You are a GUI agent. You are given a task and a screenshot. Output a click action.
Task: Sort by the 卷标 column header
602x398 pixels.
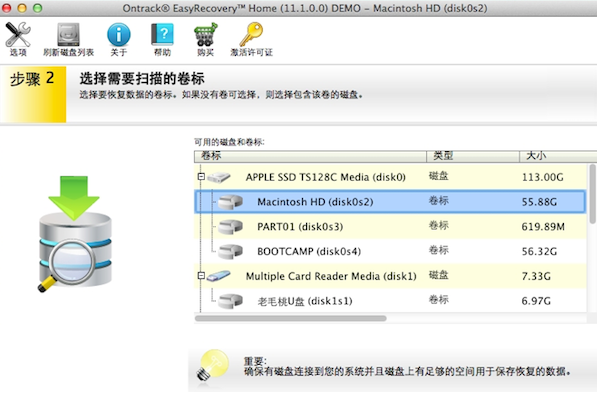(310, 156)
